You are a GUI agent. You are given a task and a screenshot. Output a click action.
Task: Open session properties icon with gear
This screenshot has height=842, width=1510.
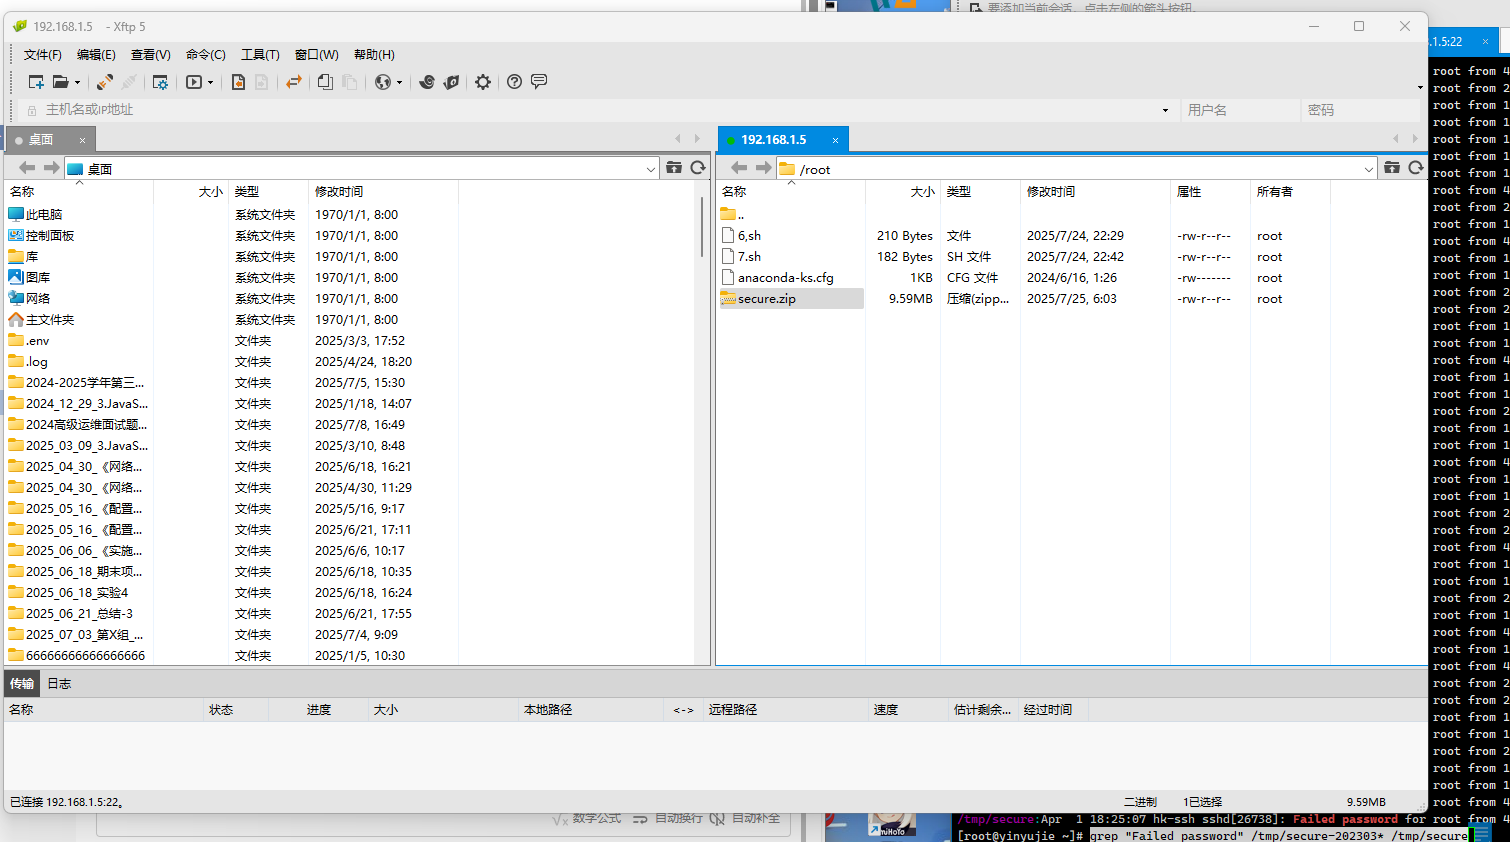pyautogui.click(x=160, y=82)
